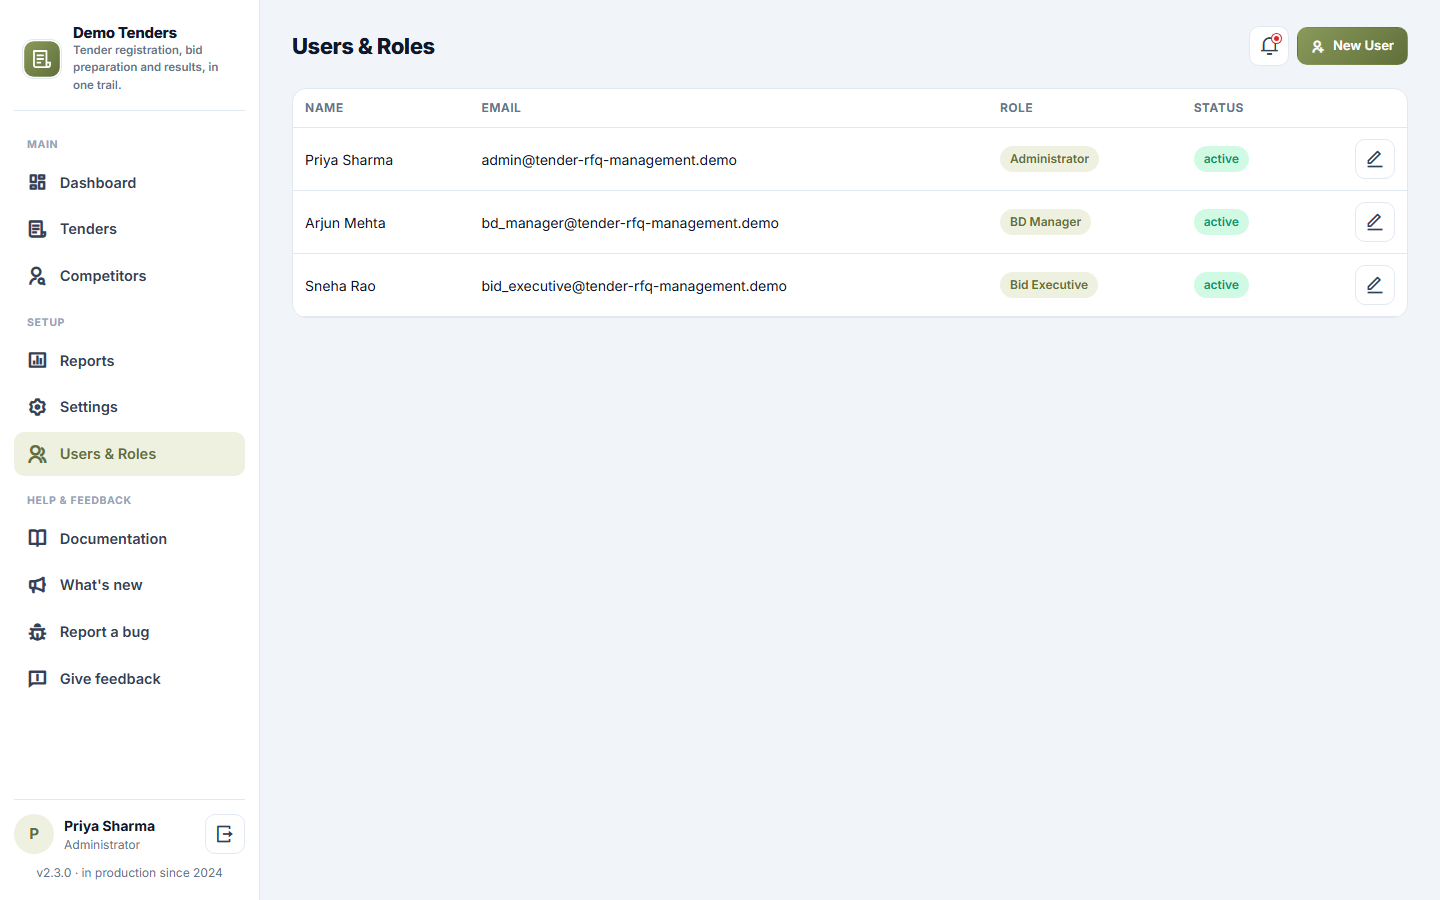Viewport: 1440px width, 900px height.
Task: Go to Dashboard page
Action: coord(129,182)
